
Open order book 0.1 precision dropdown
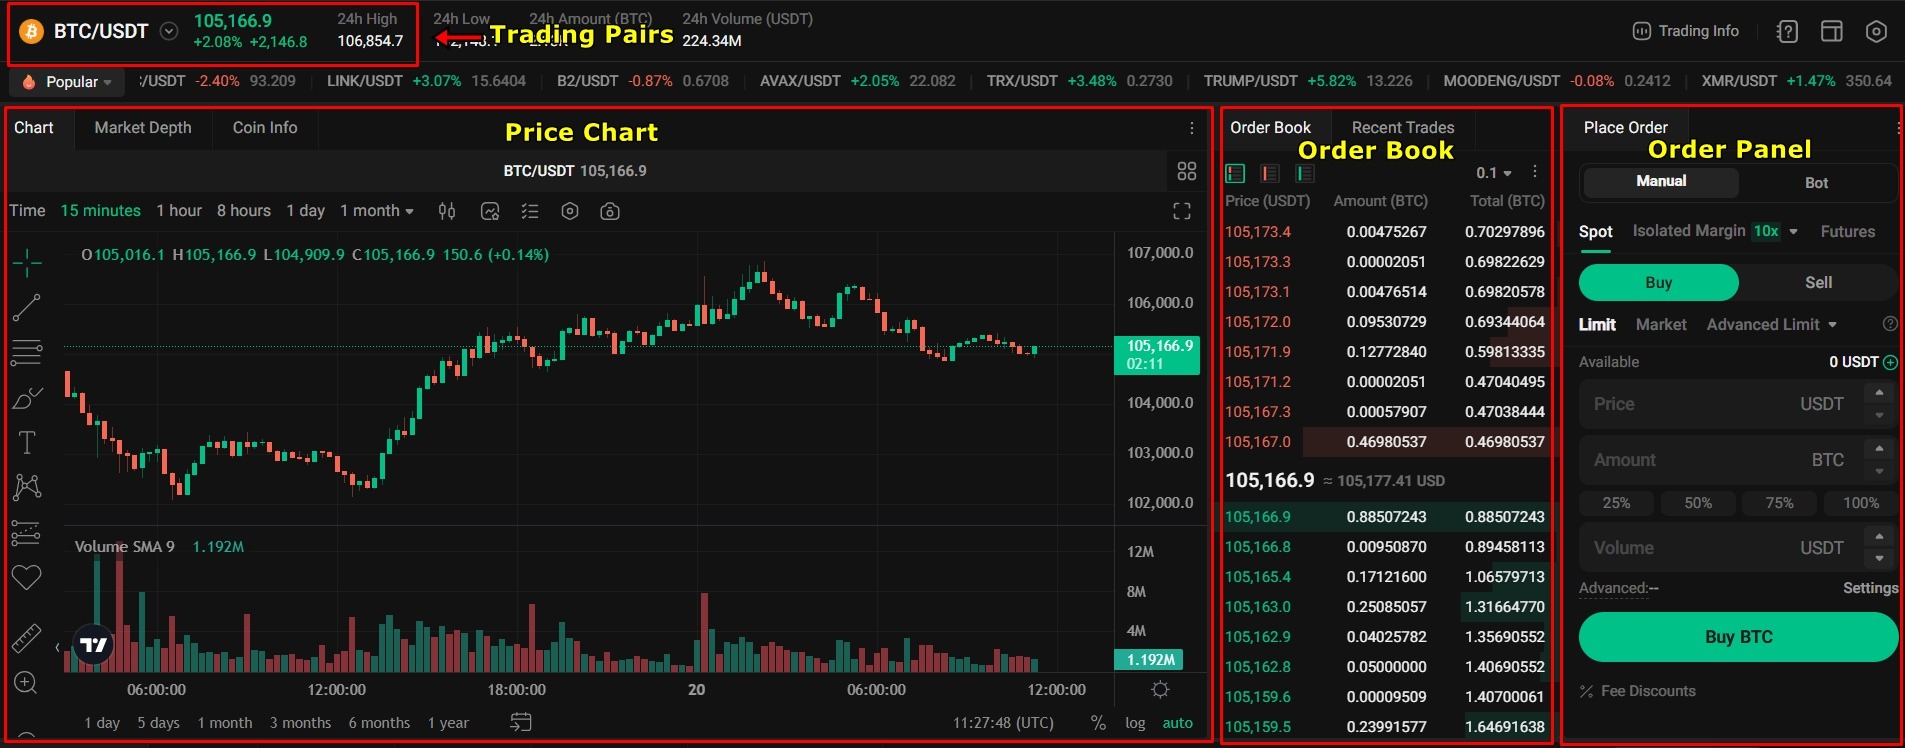(1494, 173)
